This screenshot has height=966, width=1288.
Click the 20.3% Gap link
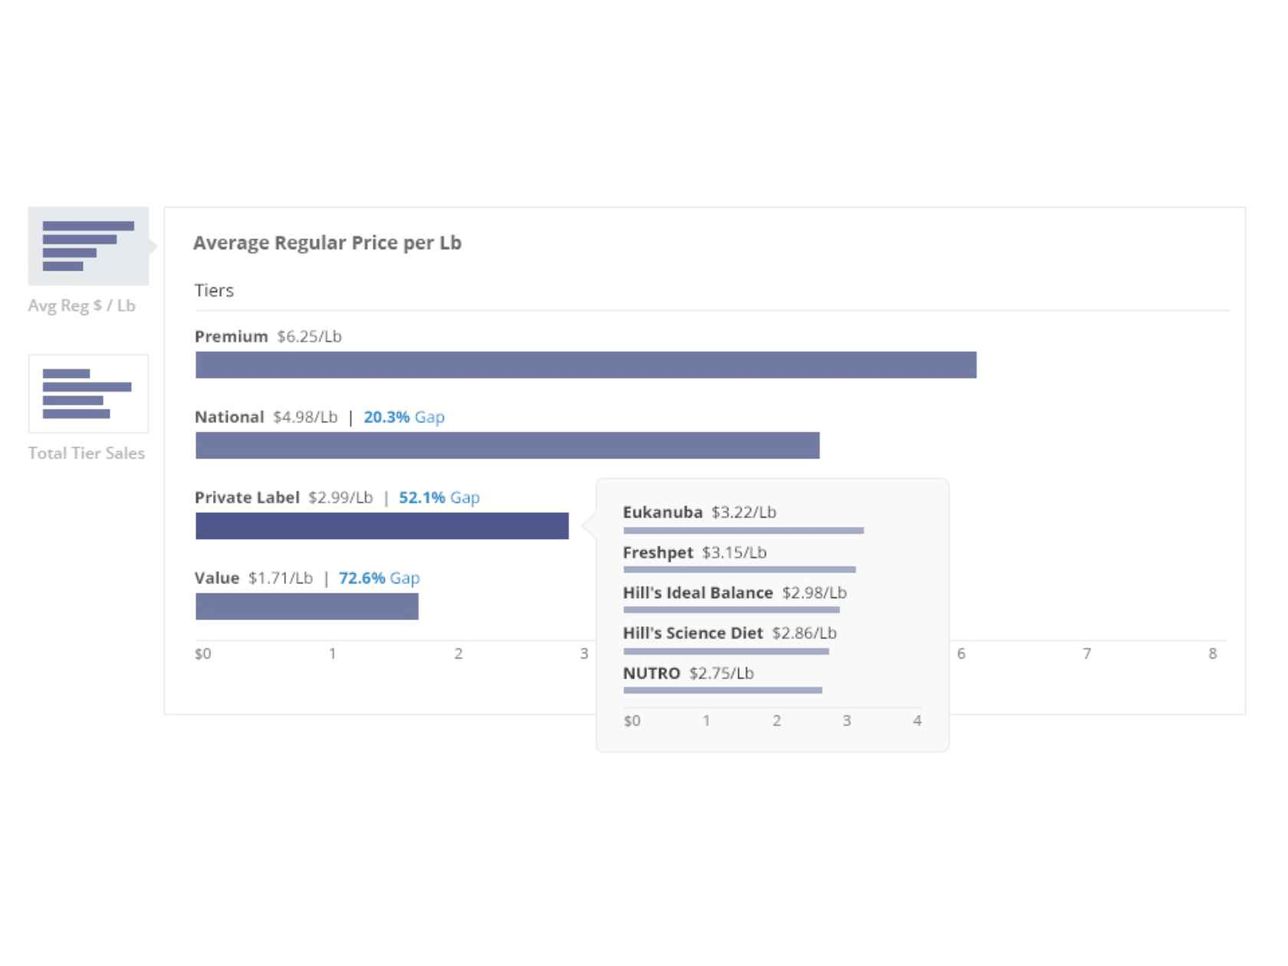pos(404,417)
